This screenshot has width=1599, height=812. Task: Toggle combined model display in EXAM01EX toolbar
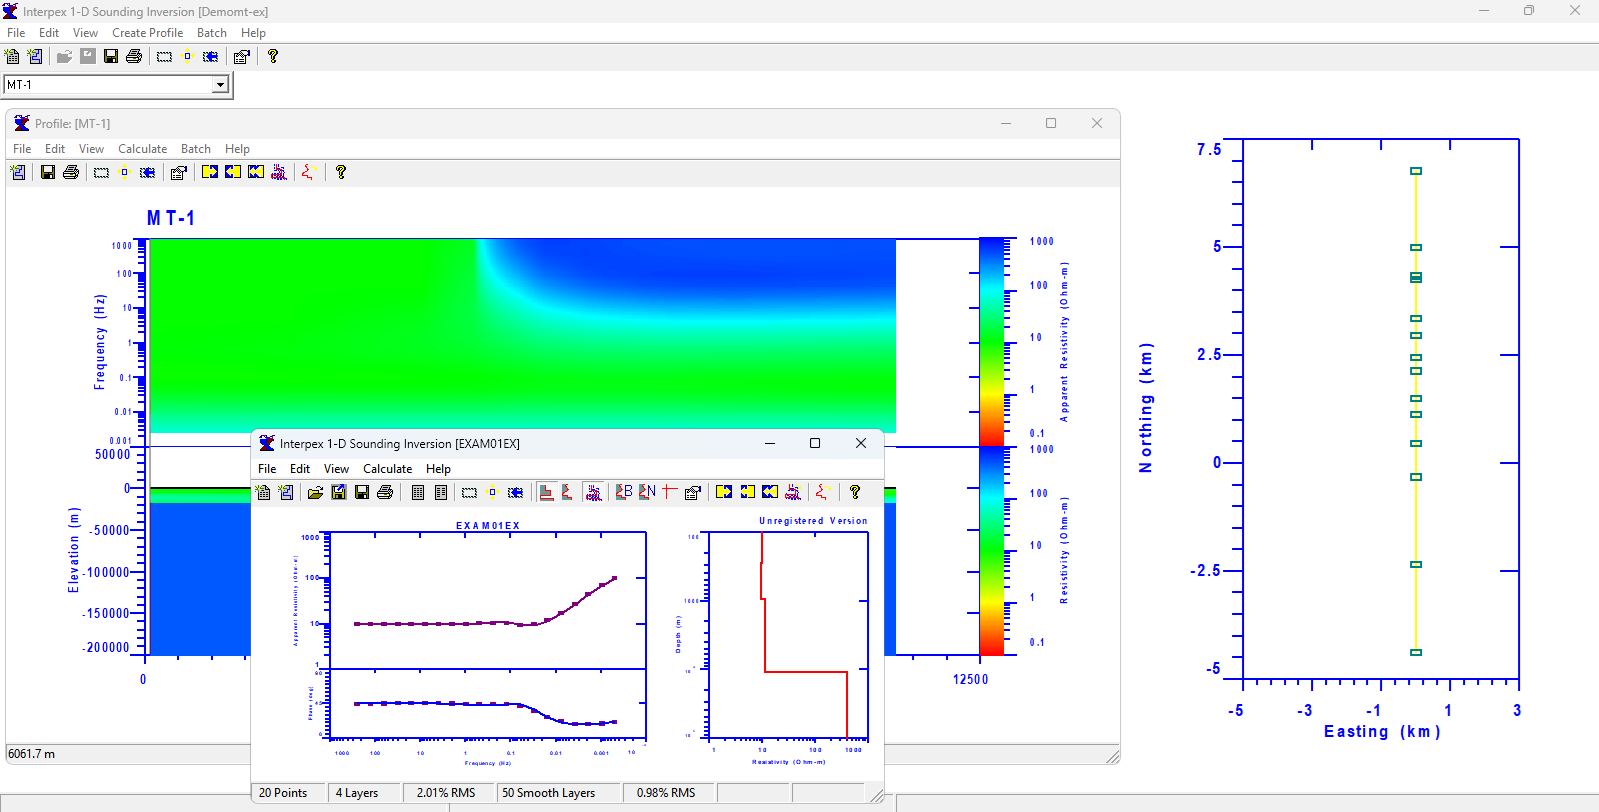[x=593, y=492]
